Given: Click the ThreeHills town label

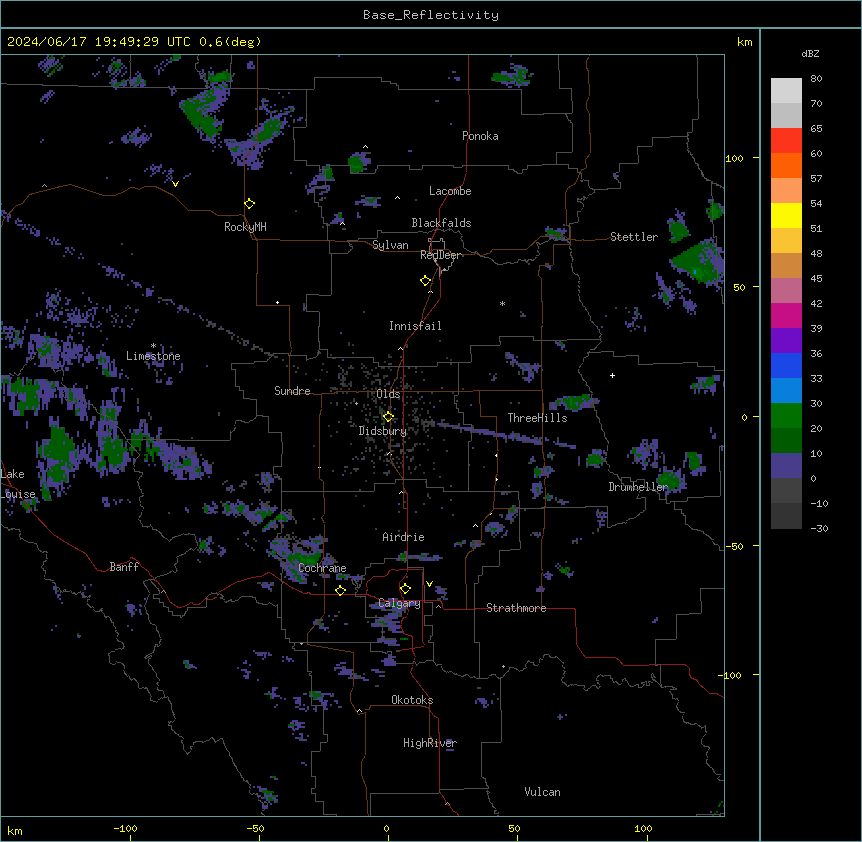Looking at the screenshot, I should click(537, 418).
